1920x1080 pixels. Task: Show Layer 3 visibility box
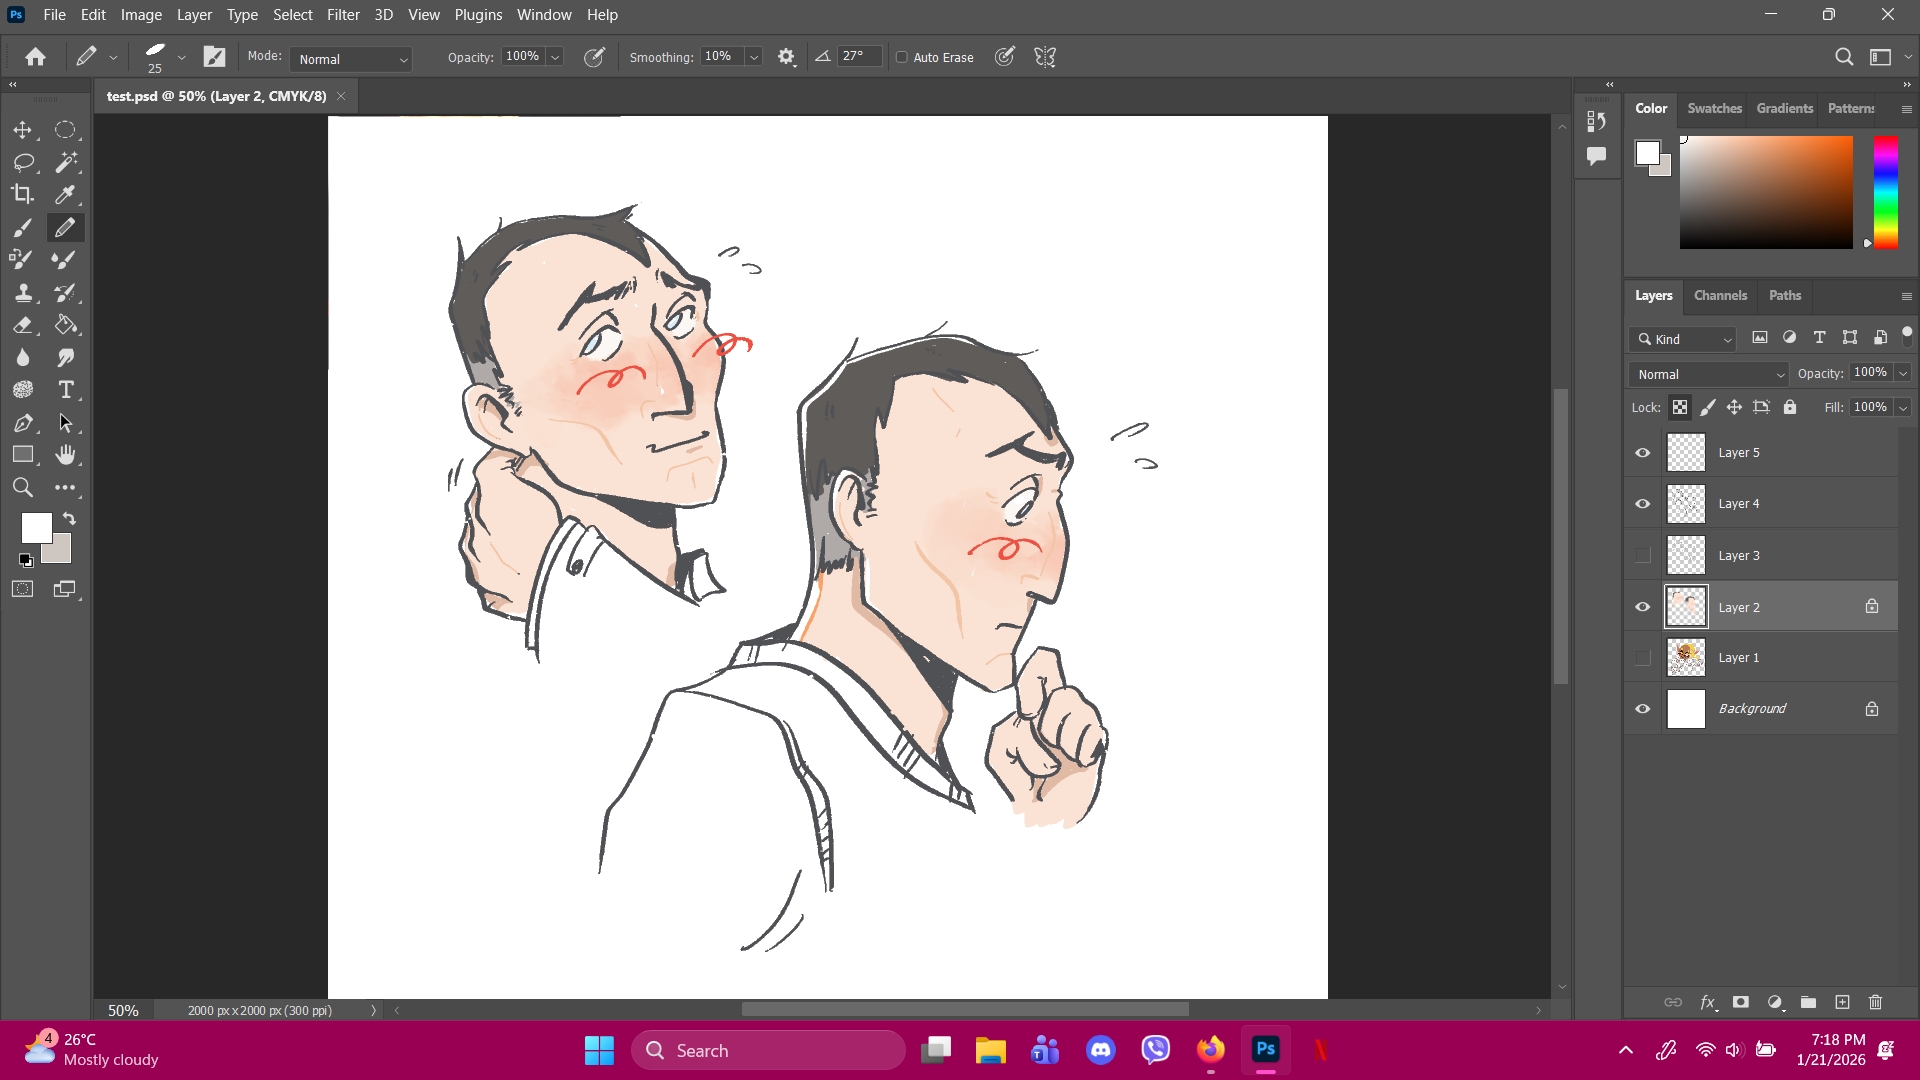1642,555
